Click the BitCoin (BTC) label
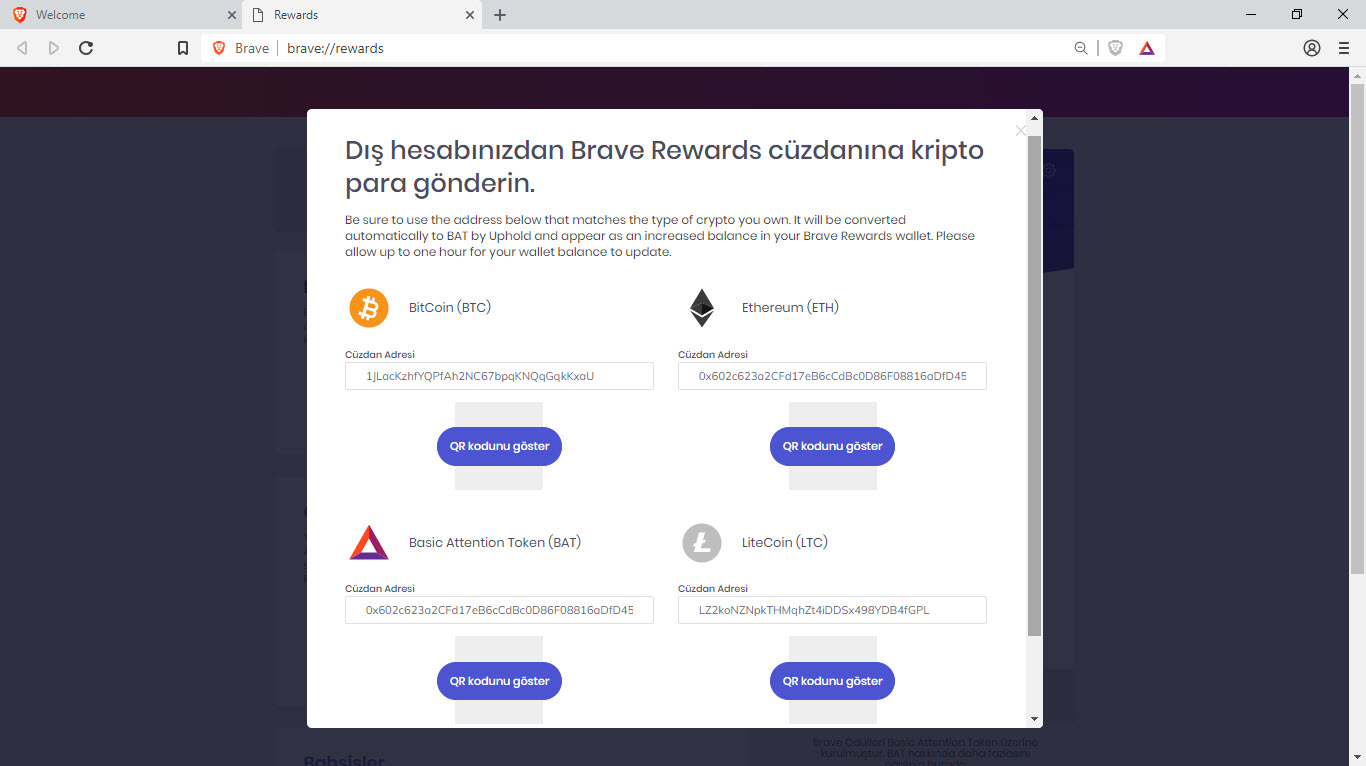This screenshot has width=1366, height=766. tap(450, 308)
